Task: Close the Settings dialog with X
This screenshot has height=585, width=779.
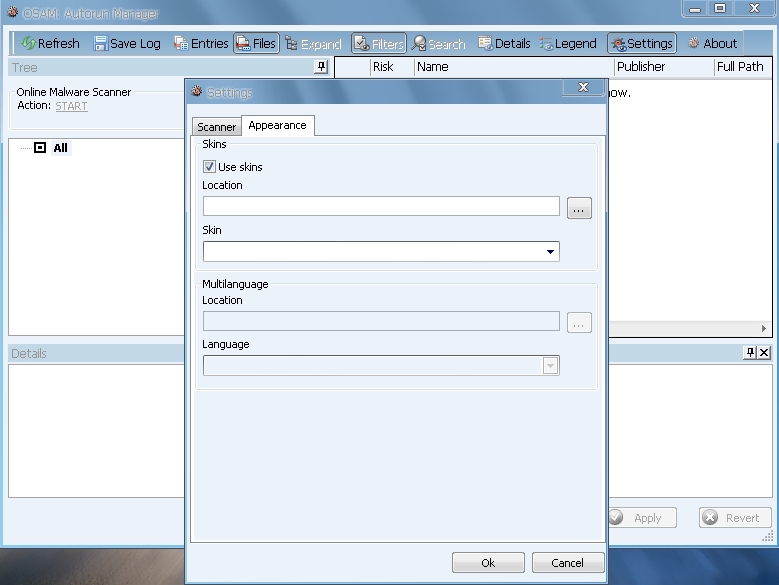Action: [583, 87]
